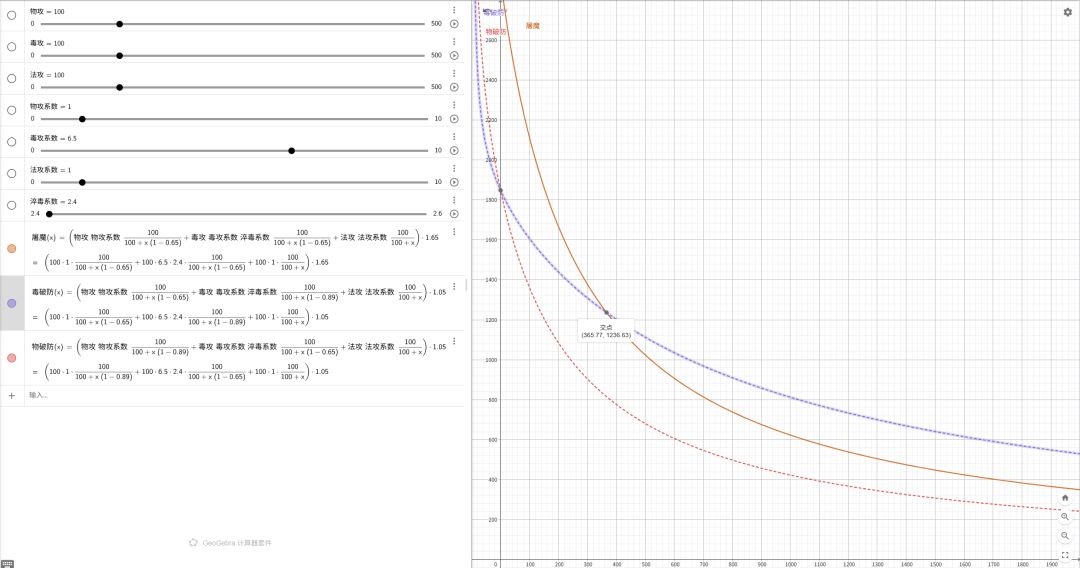The width and height of the screenshot is (1080, 568).
Task: Reset graph to standard view with home icon
Action: pyautogui.click(x=1065, y=498)
